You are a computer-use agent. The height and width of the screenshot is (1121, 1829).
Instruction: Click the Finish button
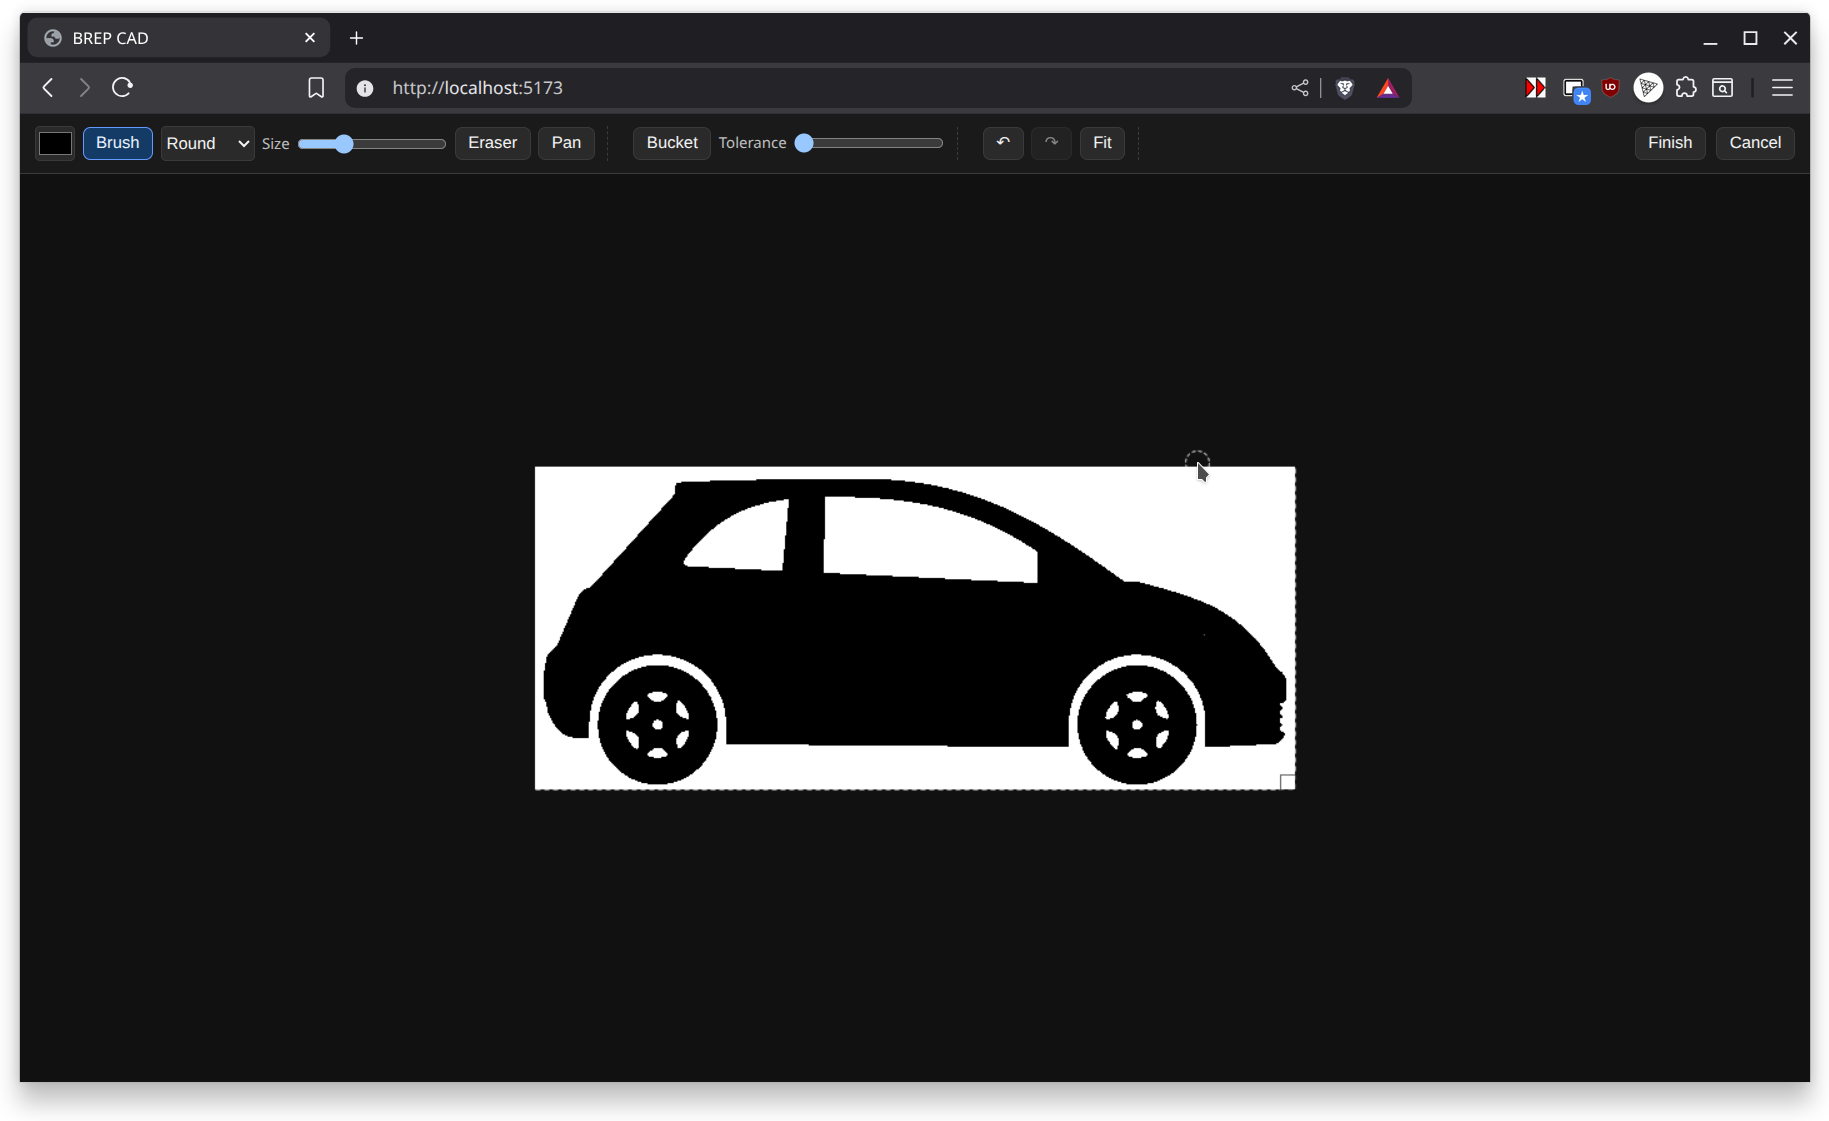(1668, 143)
